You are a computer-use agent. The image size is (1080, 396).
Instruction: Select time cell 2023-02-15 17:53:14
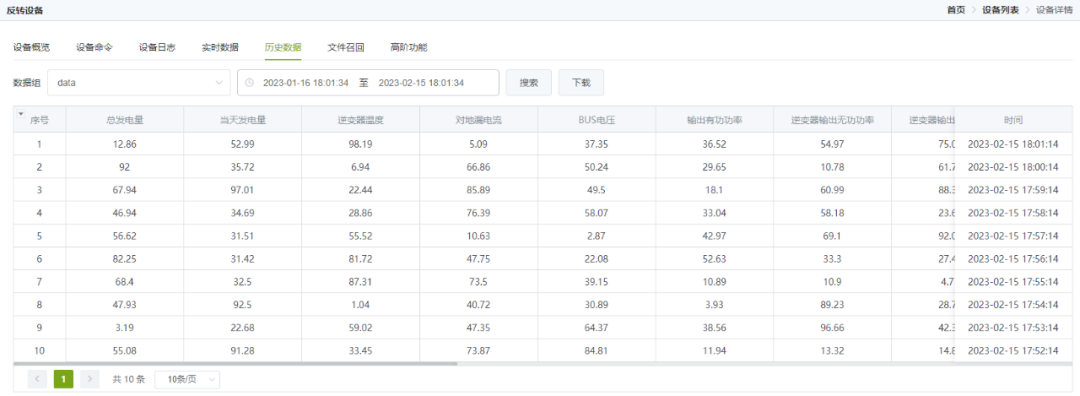tap(1013, 327)
